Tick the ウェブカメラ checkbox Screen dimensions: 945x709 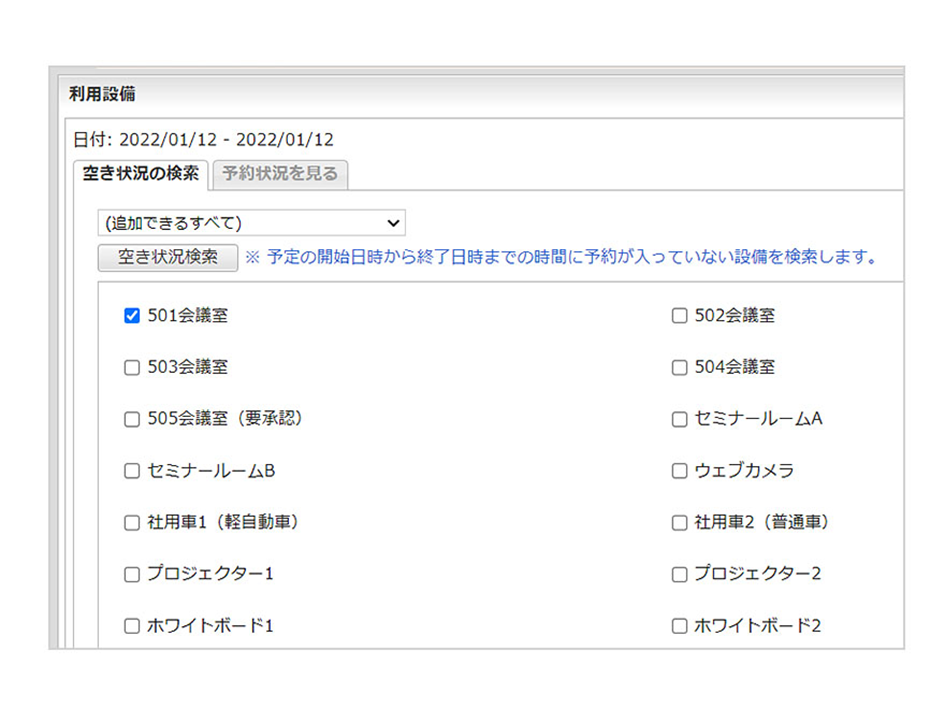point(679,471)
